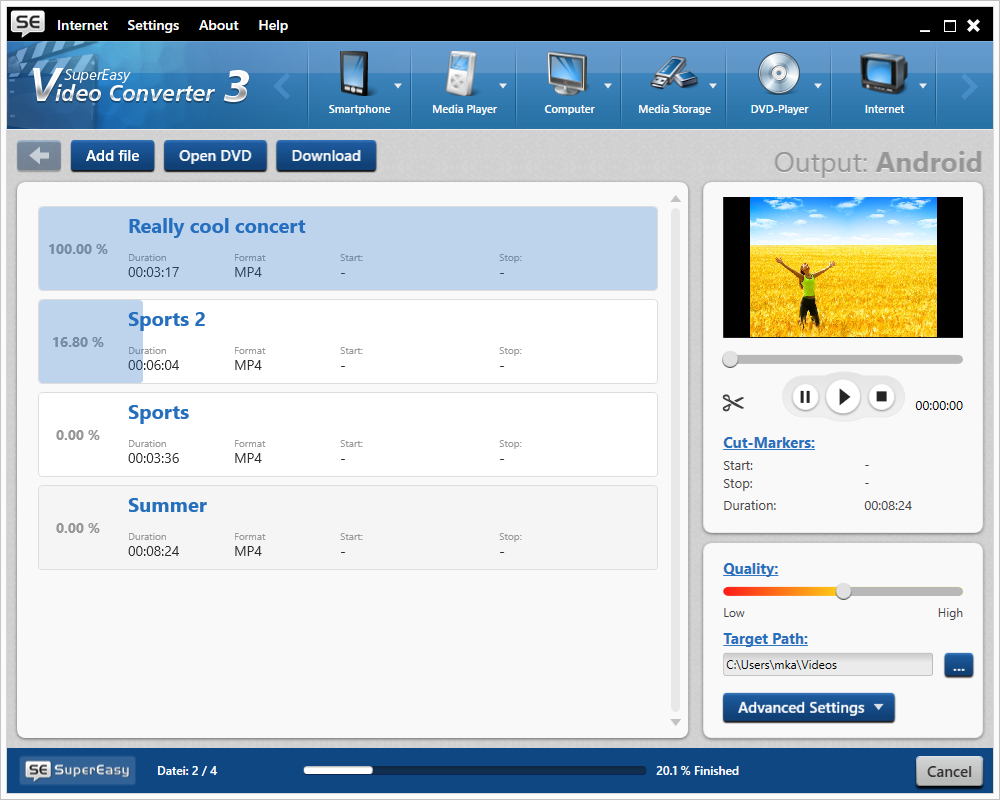Expand the DVD-Player dropdown arrow
This screenshot has width=1000, height=800.
click(818, 86)
